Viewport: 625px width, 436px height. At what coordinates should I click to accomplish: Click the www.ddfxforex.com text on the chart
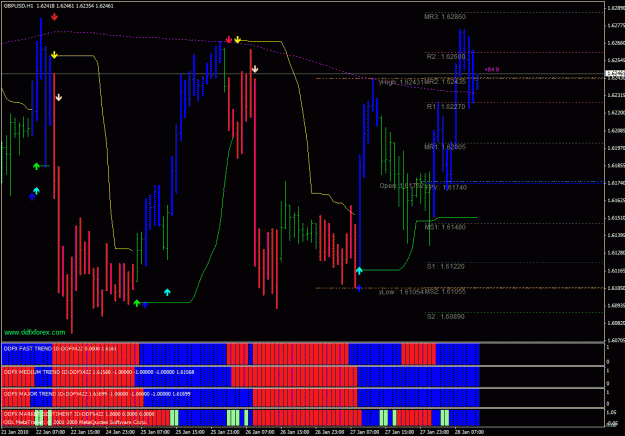tap(35, 332)
